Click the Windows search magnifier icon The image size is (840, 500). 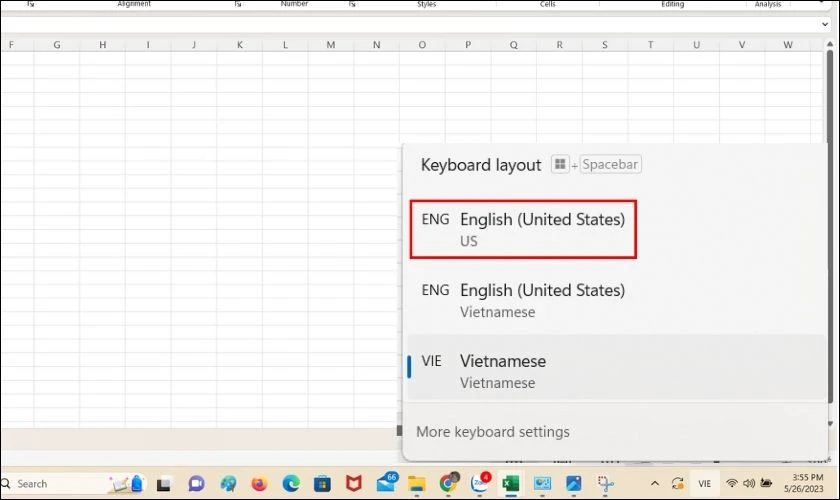tap(6, 484)
